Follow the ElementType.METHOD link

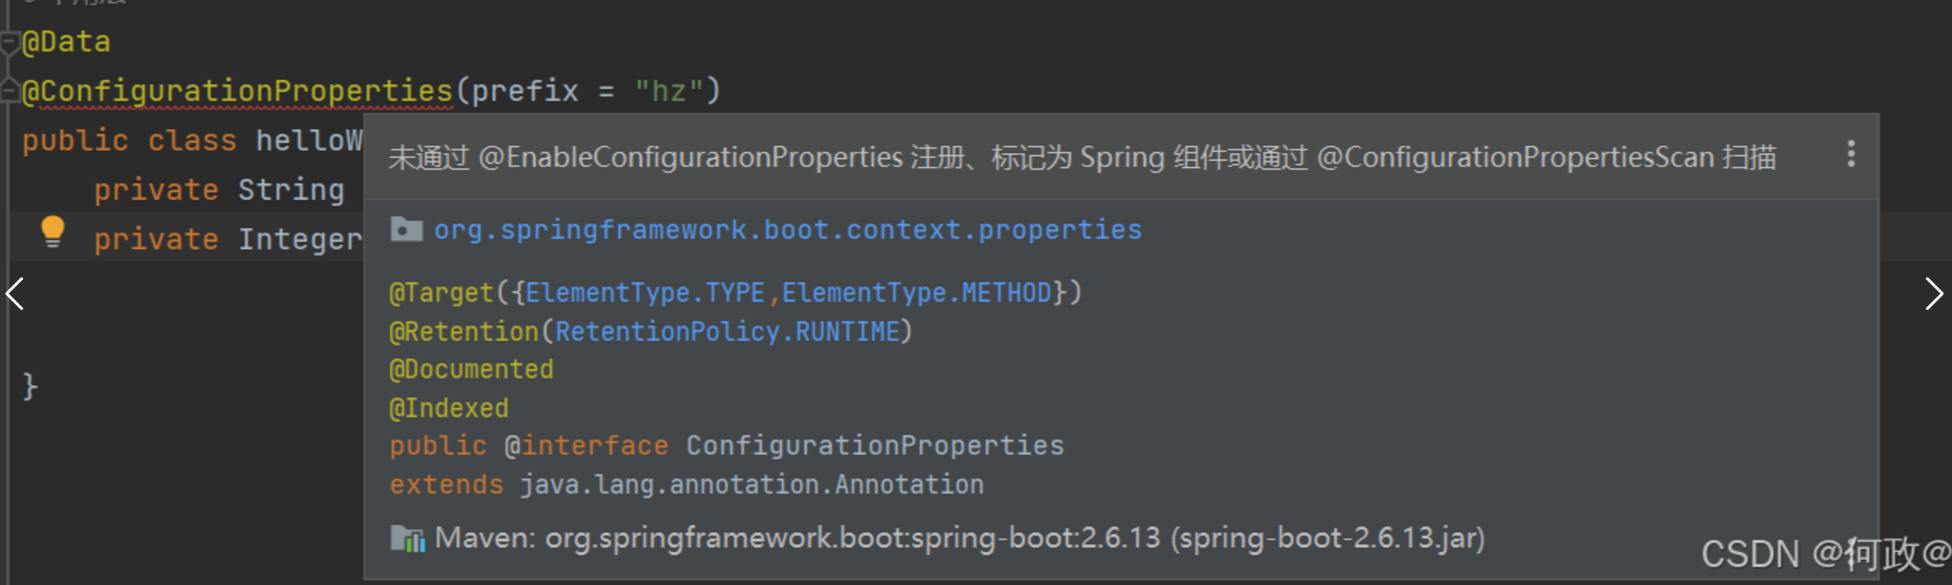click(916, 293)
